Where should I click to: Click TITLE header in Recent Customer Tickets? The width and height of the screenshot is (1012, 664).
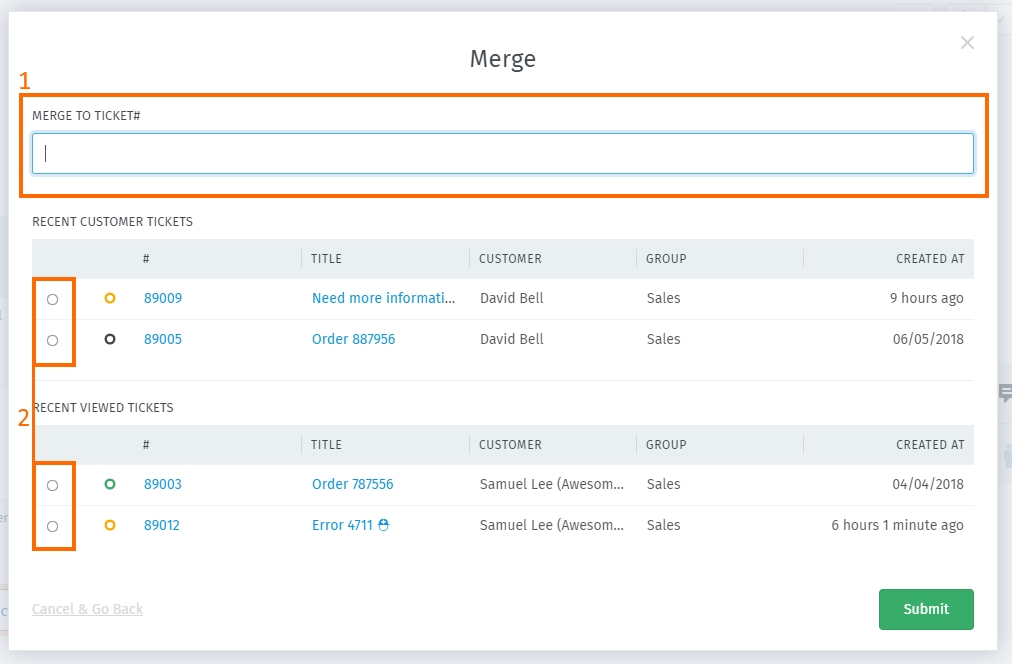[327, 259]
